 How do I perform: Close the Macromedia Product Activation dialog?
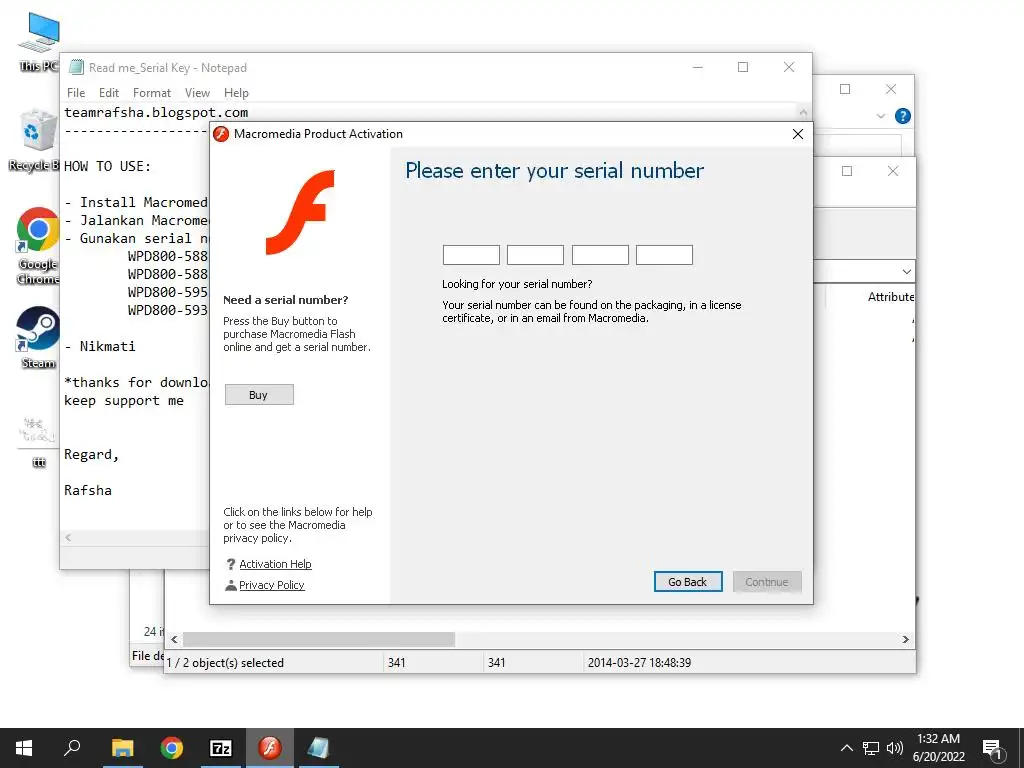(797, 134)
